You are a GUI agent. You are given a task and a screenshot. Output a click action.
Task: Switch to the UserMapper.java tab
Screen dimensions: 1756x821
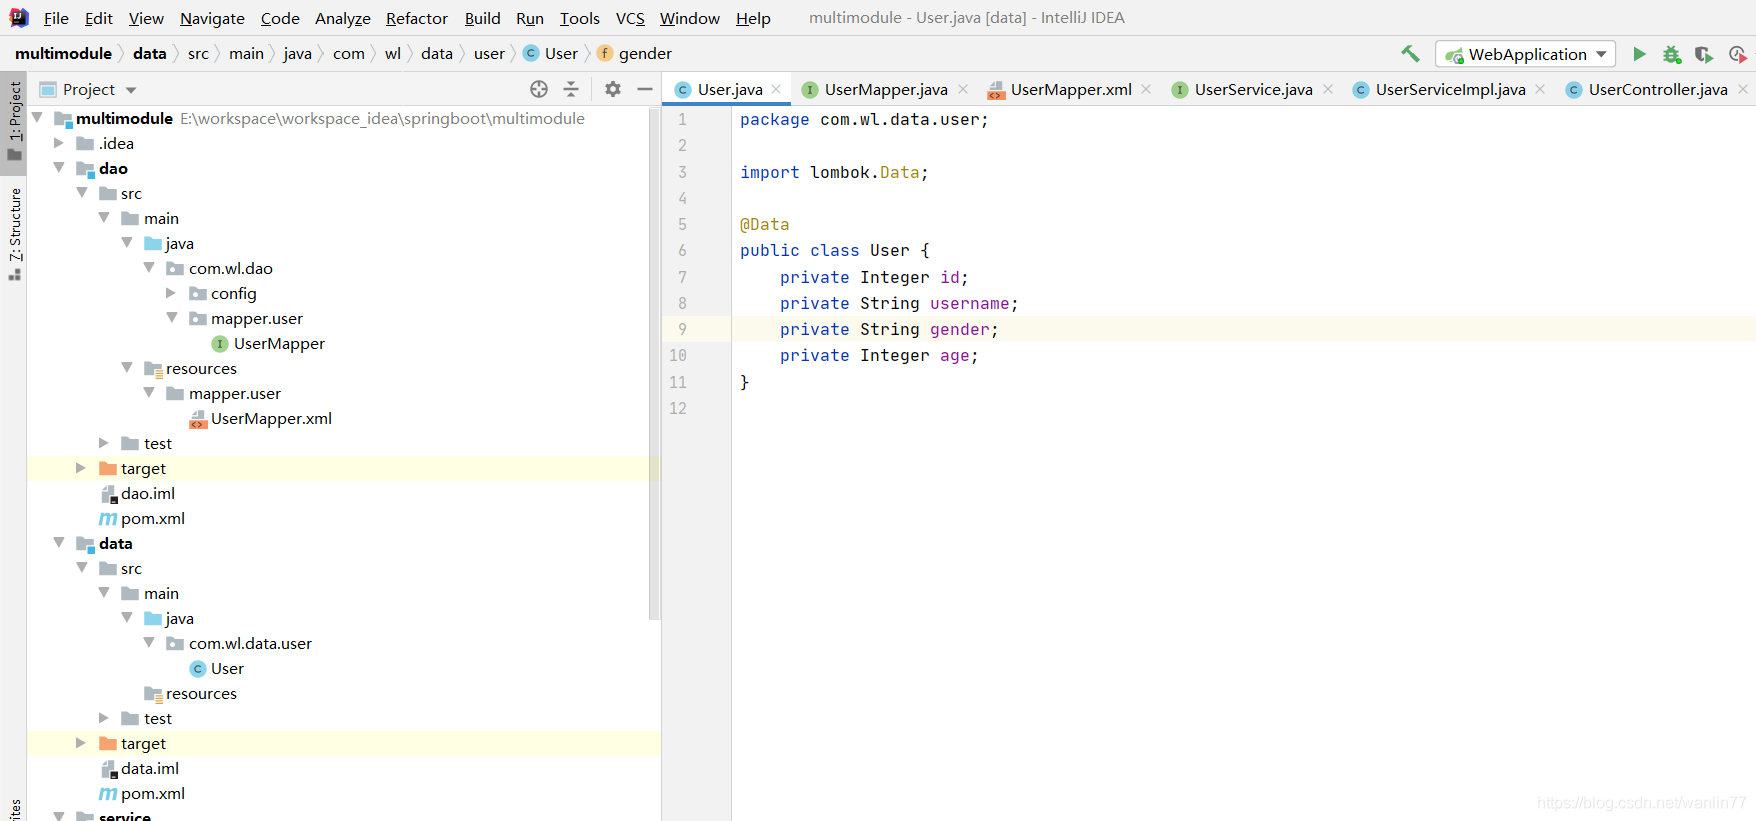click(885, 89)
